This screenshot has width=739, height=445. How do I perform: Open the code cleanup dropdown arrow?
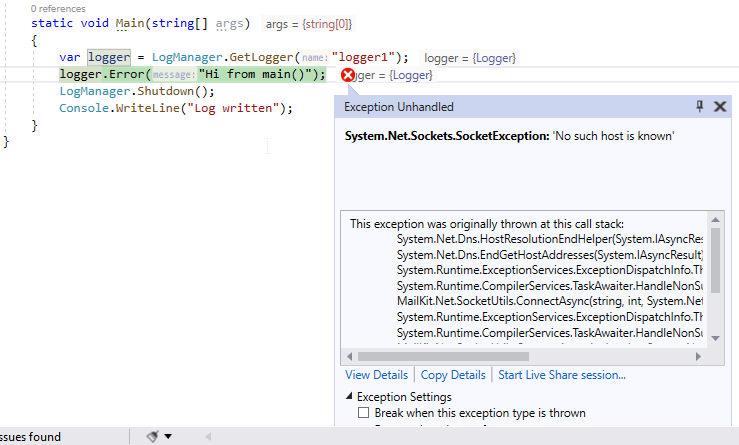168,437
